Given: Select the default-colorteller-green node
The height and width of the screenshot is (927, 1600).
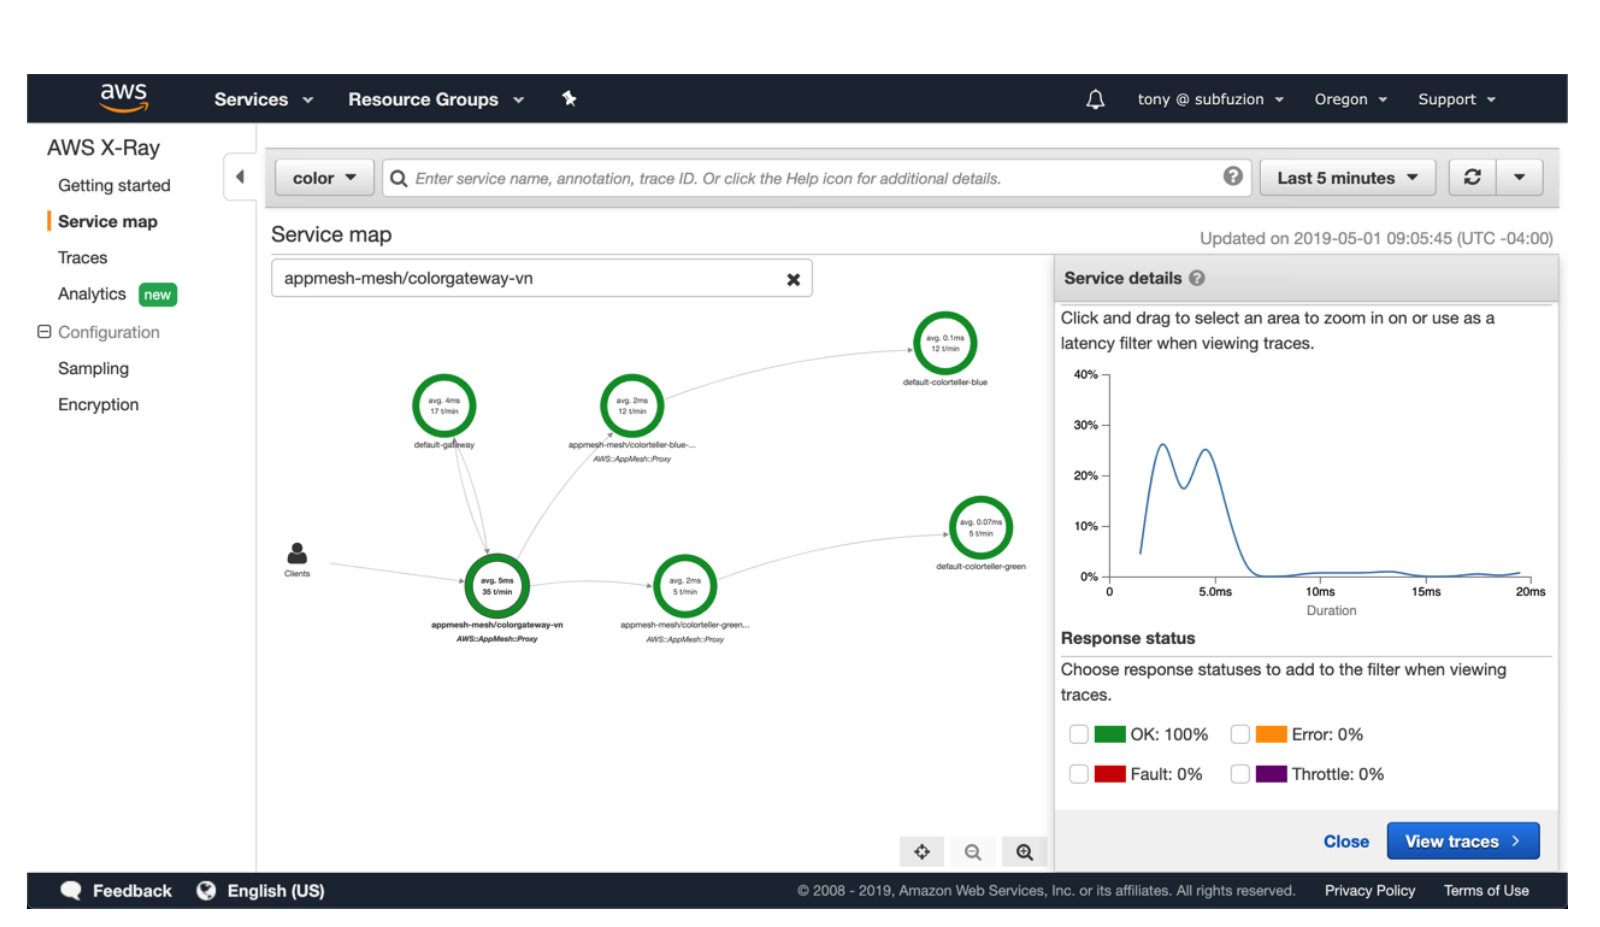Looking at the screenshot, I should tap(981, 527).
